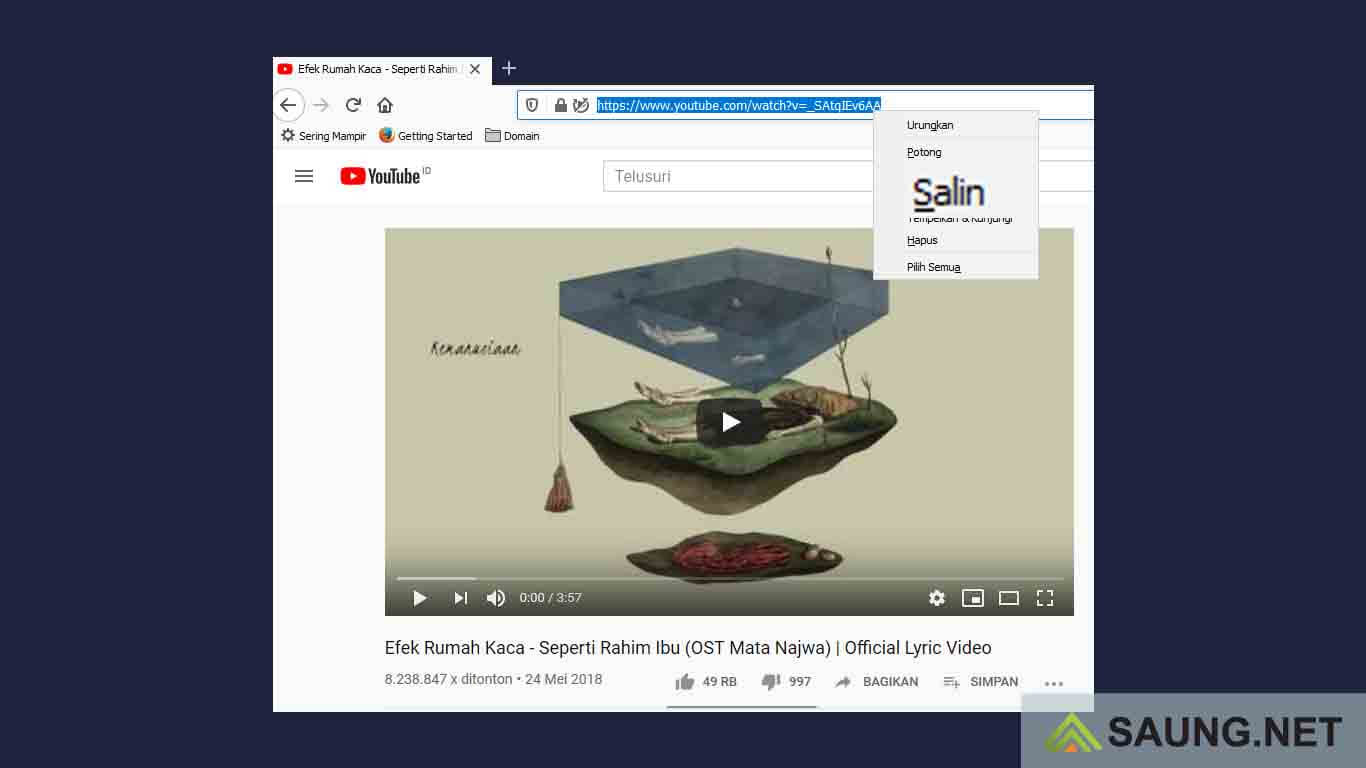This screenshot has height=768, width=1366.
Task: Close the Efek Rumah Kaca tab
Action: click(x=475, y=69)
